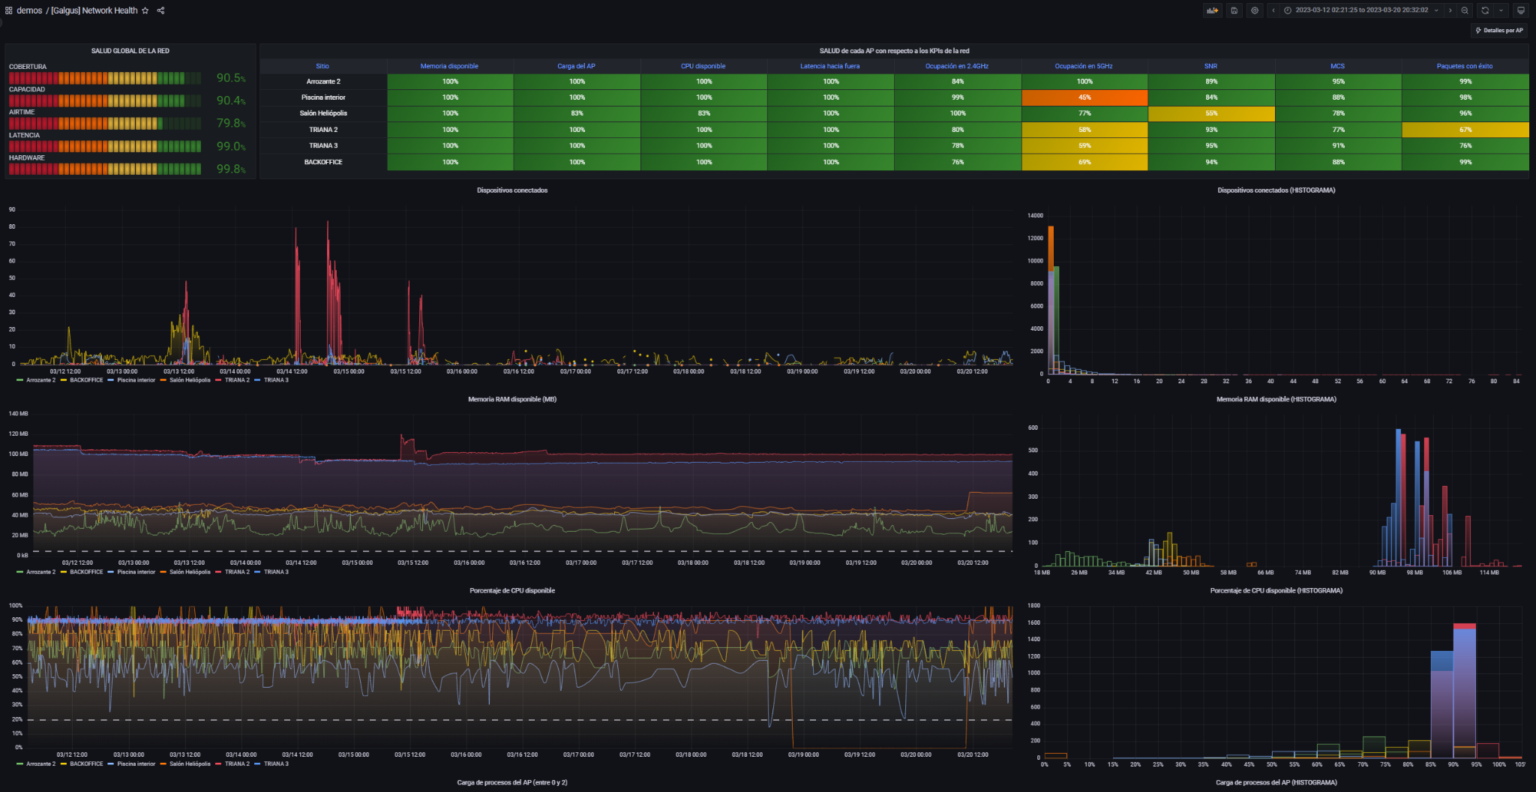Shift time range backward with left arrow
This screenshot has width=1536, height=792.
tap(1272, 10)
